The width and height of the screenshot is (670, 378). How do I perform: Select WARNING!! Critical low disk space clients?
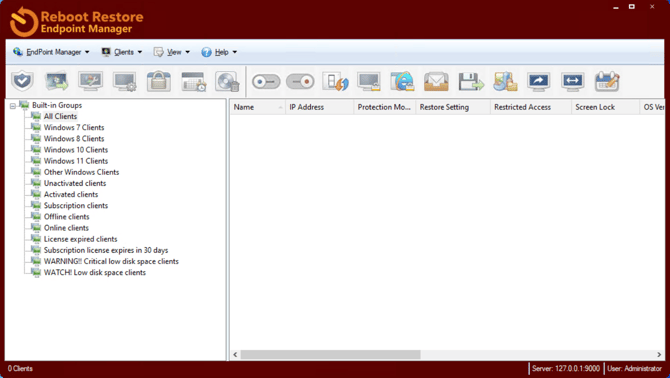(111, 261)
